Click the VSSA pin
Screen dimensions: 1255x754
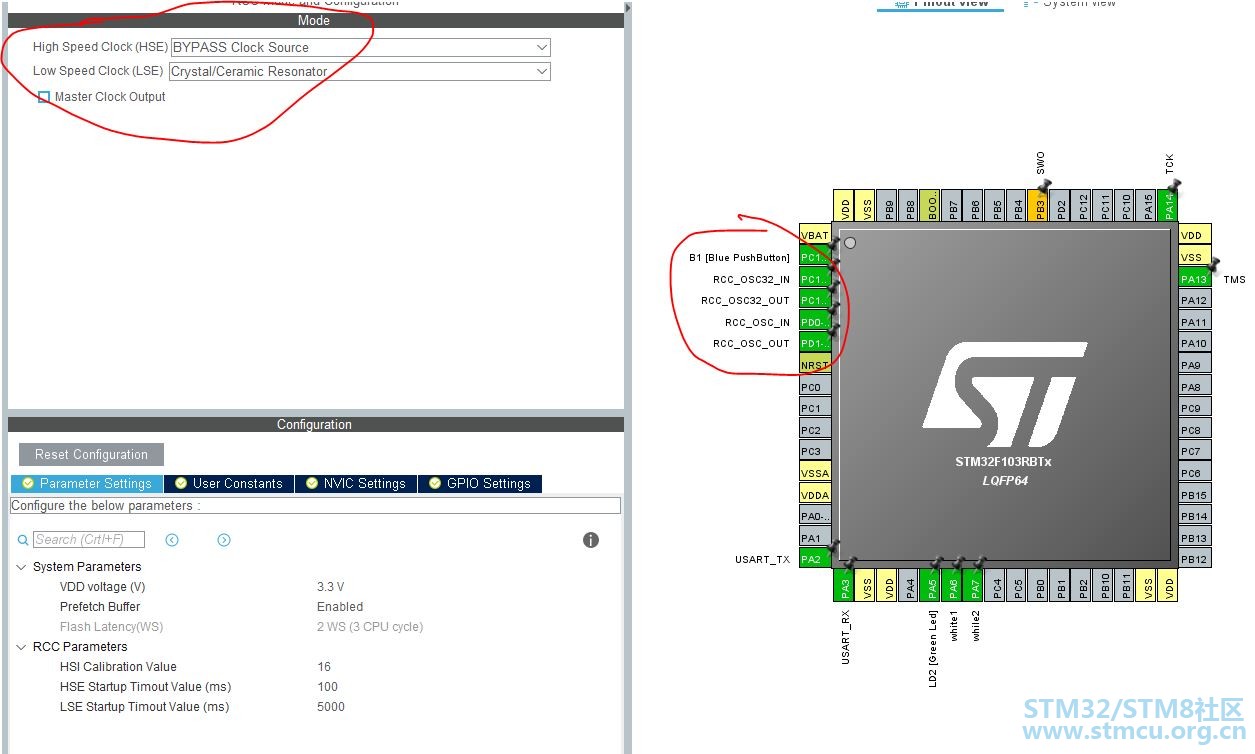pyautogui.click(x=815, y=473)
